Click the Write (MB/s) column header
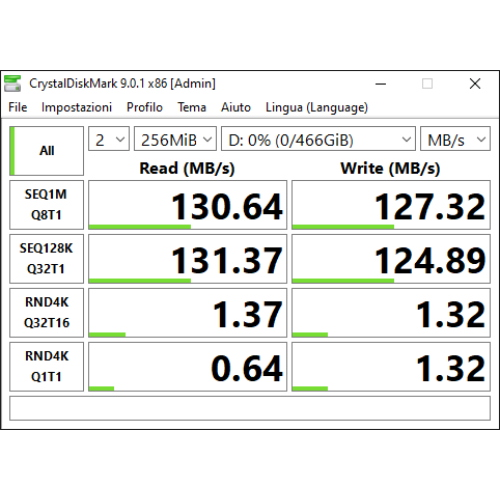The width and height of the screenshot is (500, 500). point(390,168)
